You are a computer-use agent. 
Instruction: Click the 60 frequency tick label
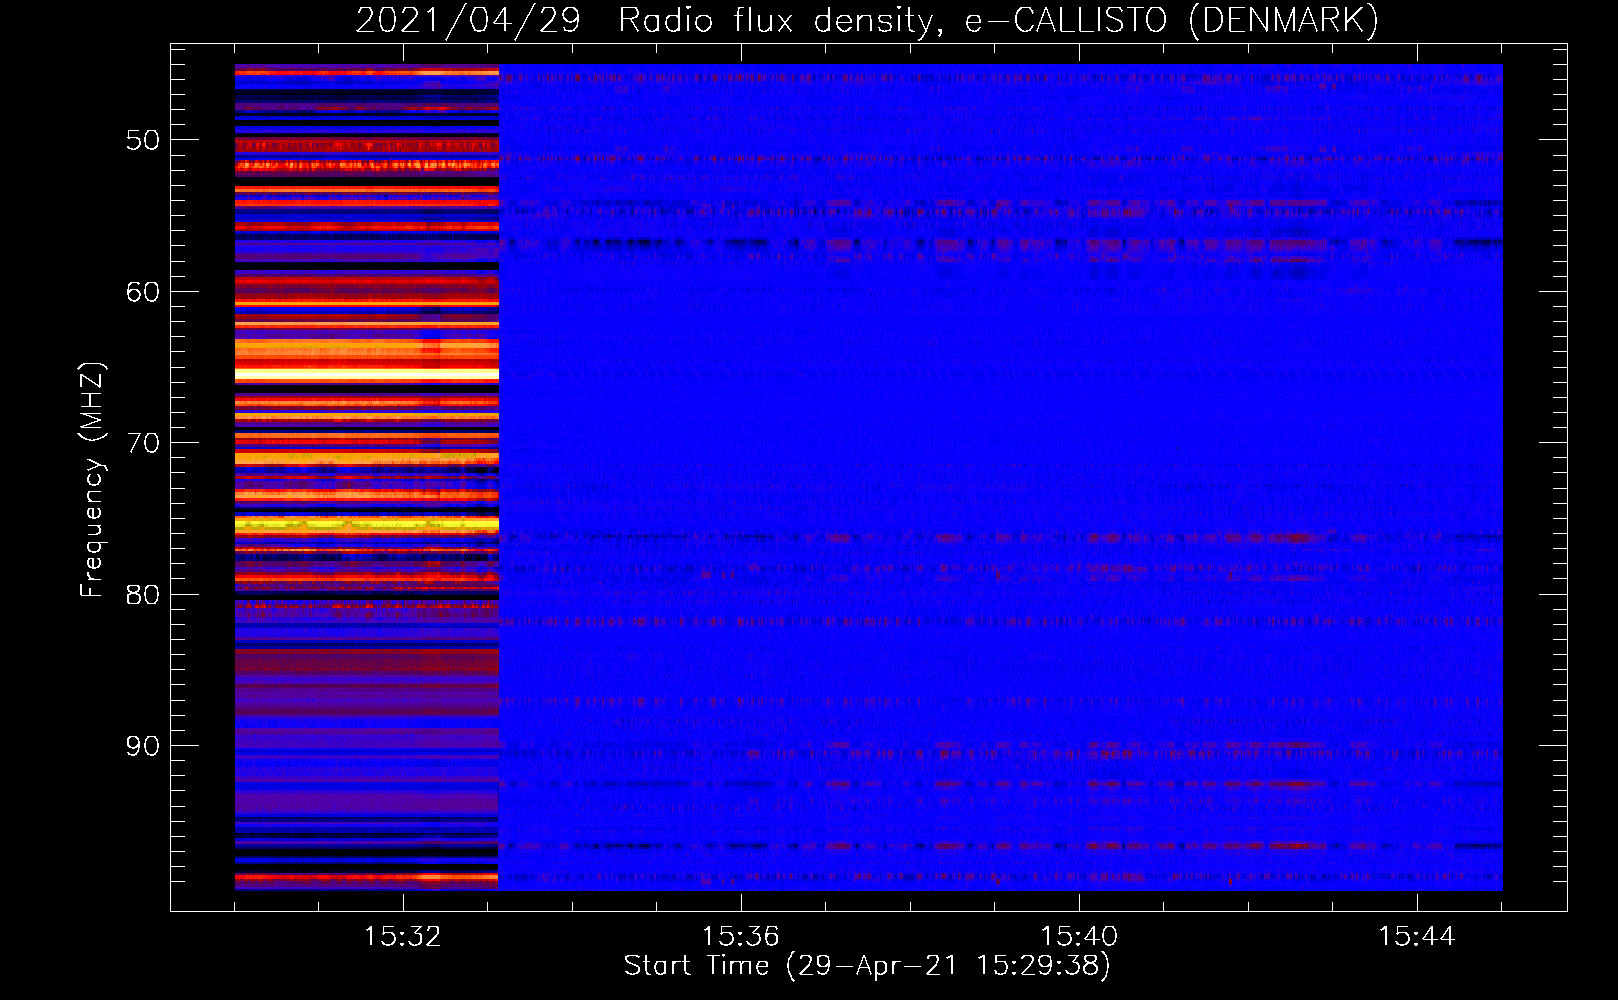coord(143,292)
